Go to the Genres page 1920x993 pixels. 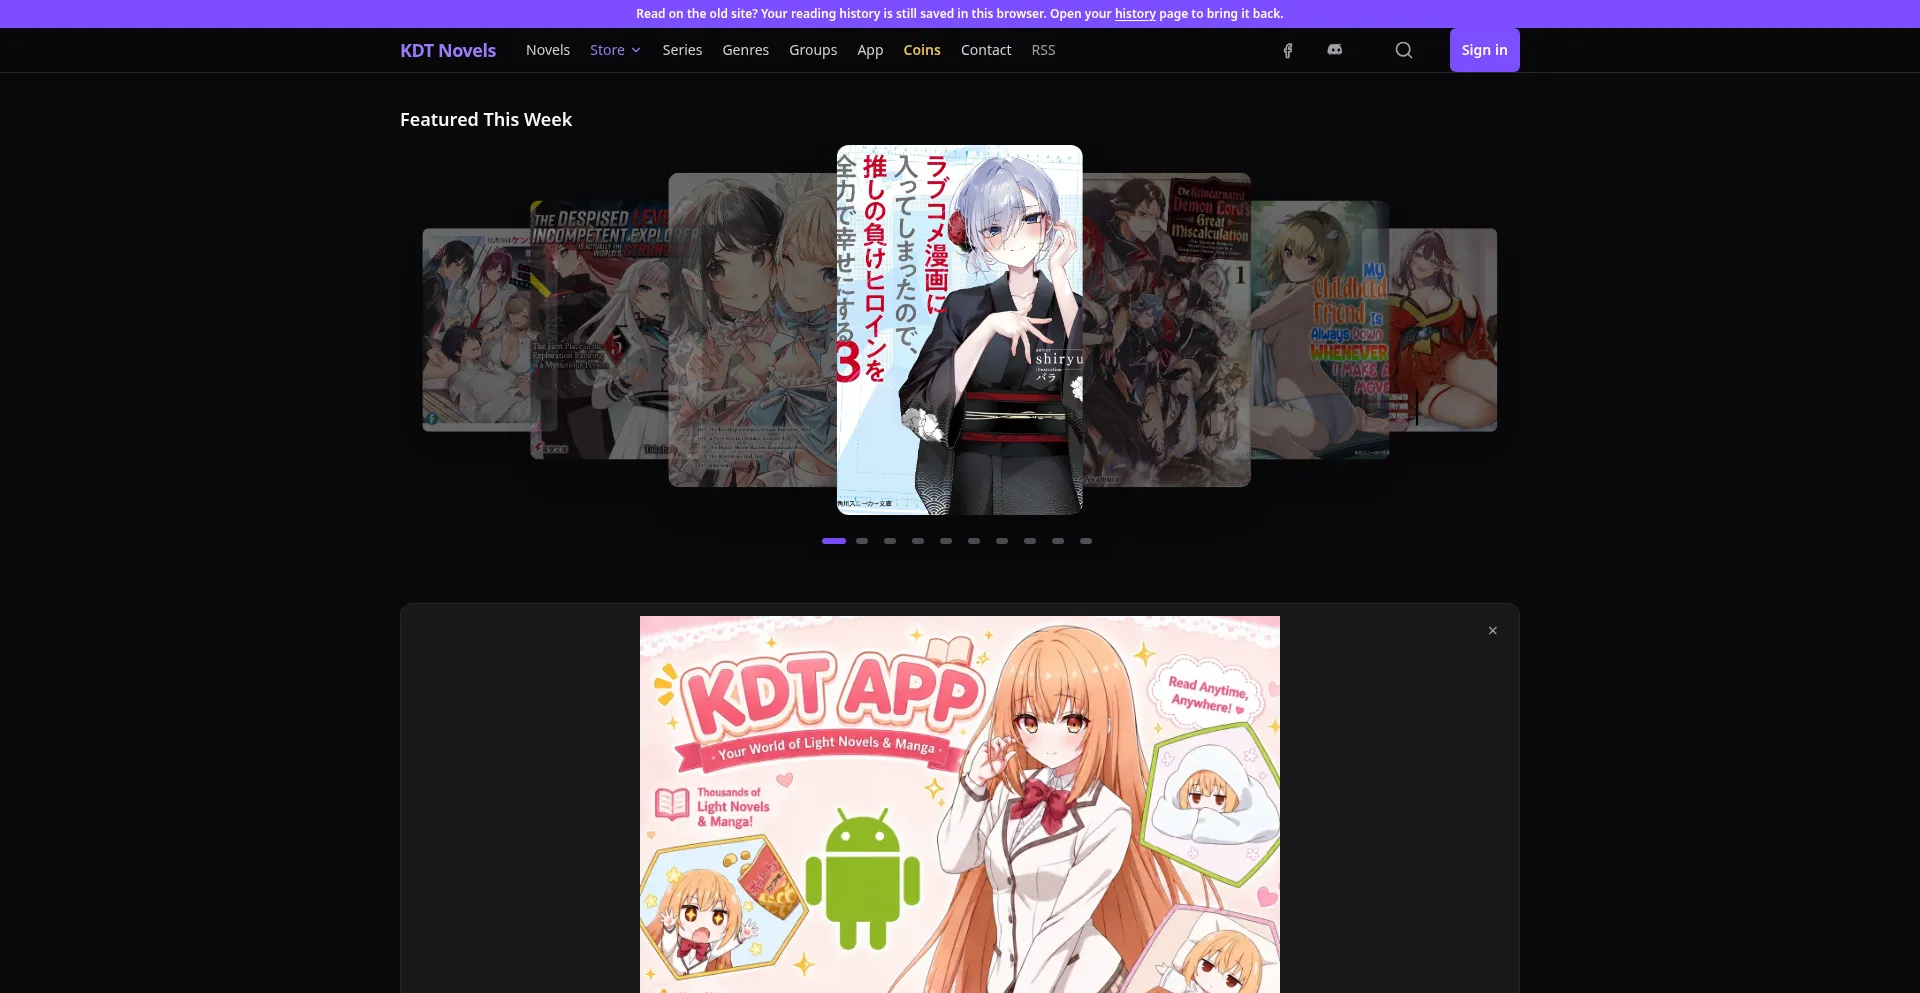tap(746, 50)
